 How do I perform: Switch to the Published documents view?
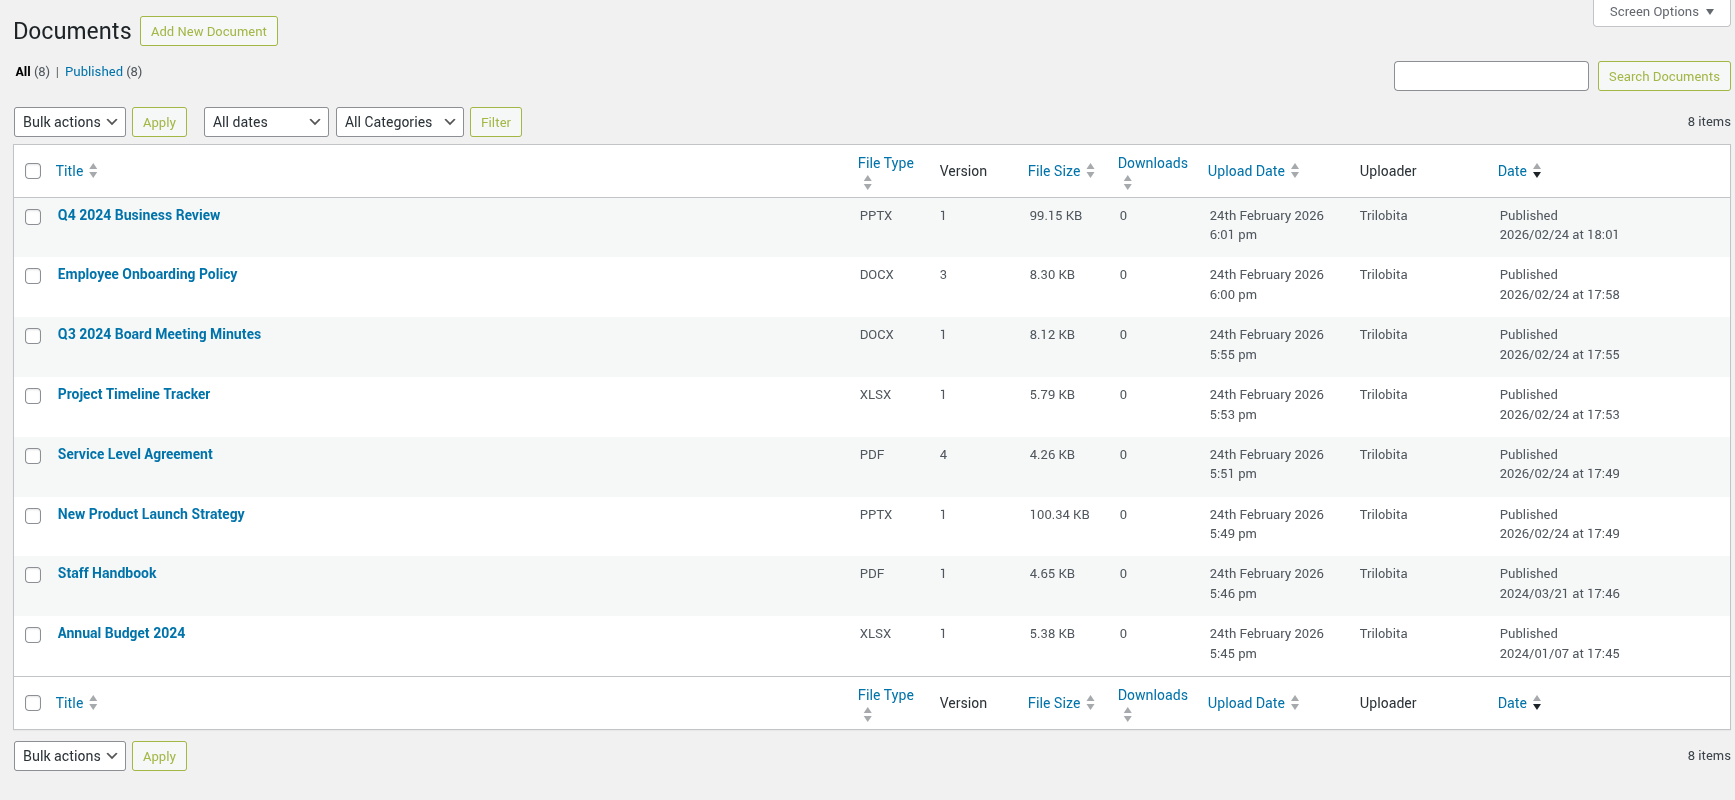click(94, 72)
